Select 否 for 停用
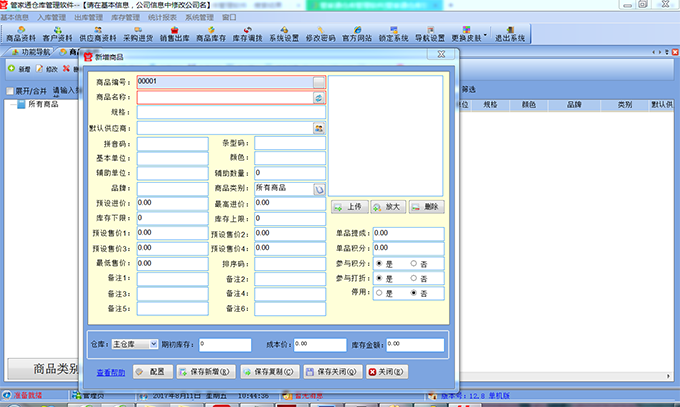 414,293
